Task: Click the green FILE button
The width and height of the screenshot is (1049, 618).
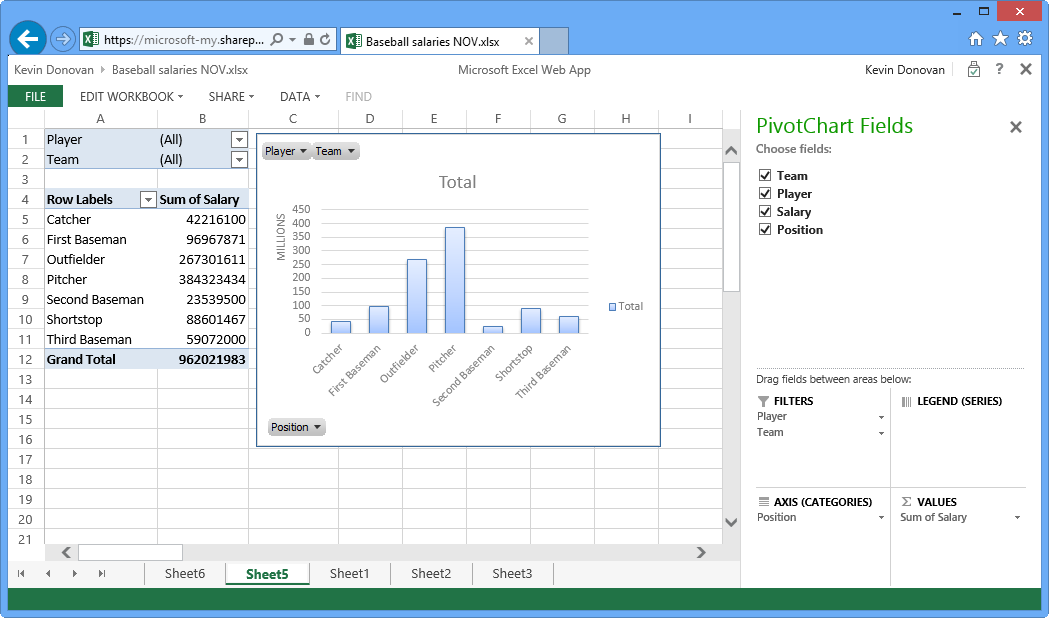Action: 35,97
